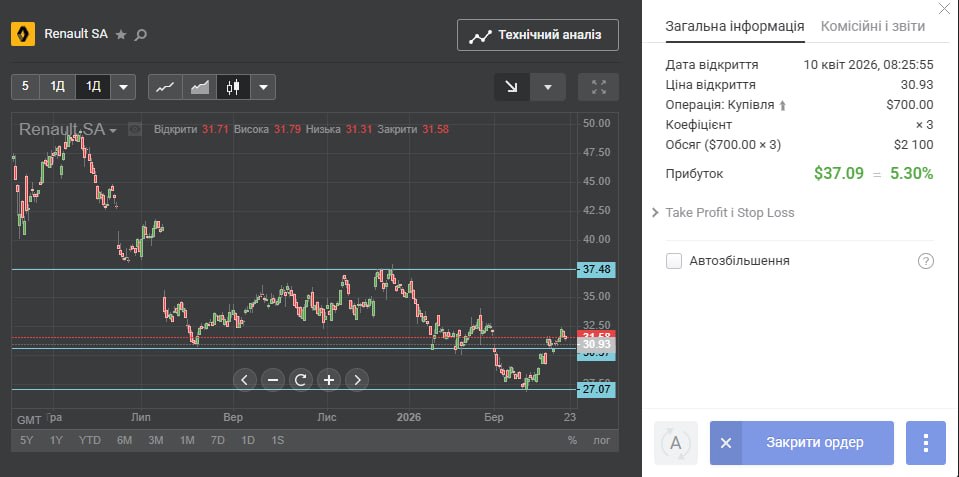Select the candlestick chart type
The height and width of the screenshot is (477, 959).
(233, 87)
